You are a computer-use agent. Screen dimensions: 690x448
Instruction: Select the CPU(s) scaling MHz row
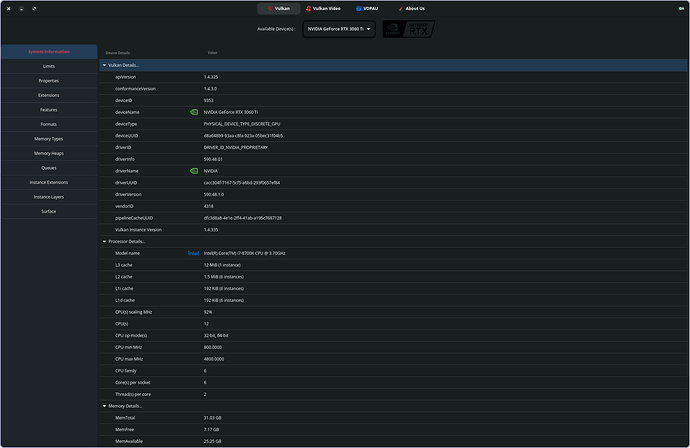(x=393, y=312)
